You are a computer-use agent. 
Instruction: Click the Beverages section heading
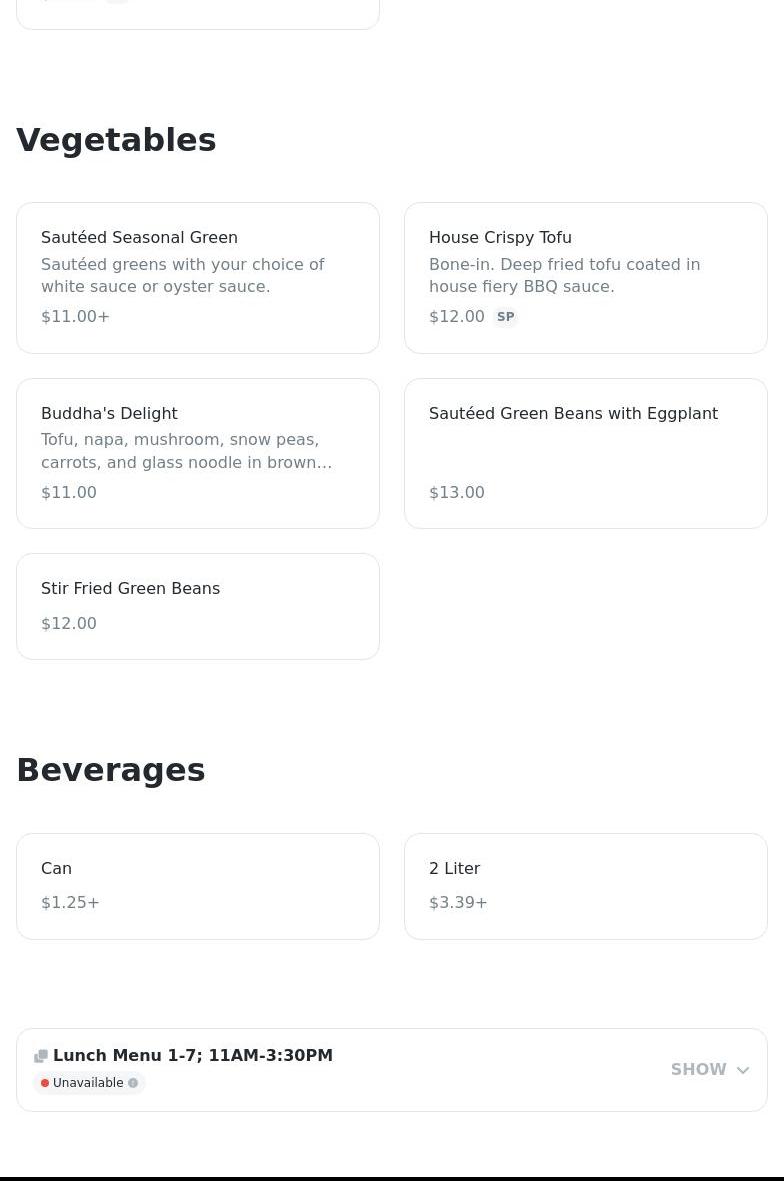pyautogui.click(x=111, y=770)
